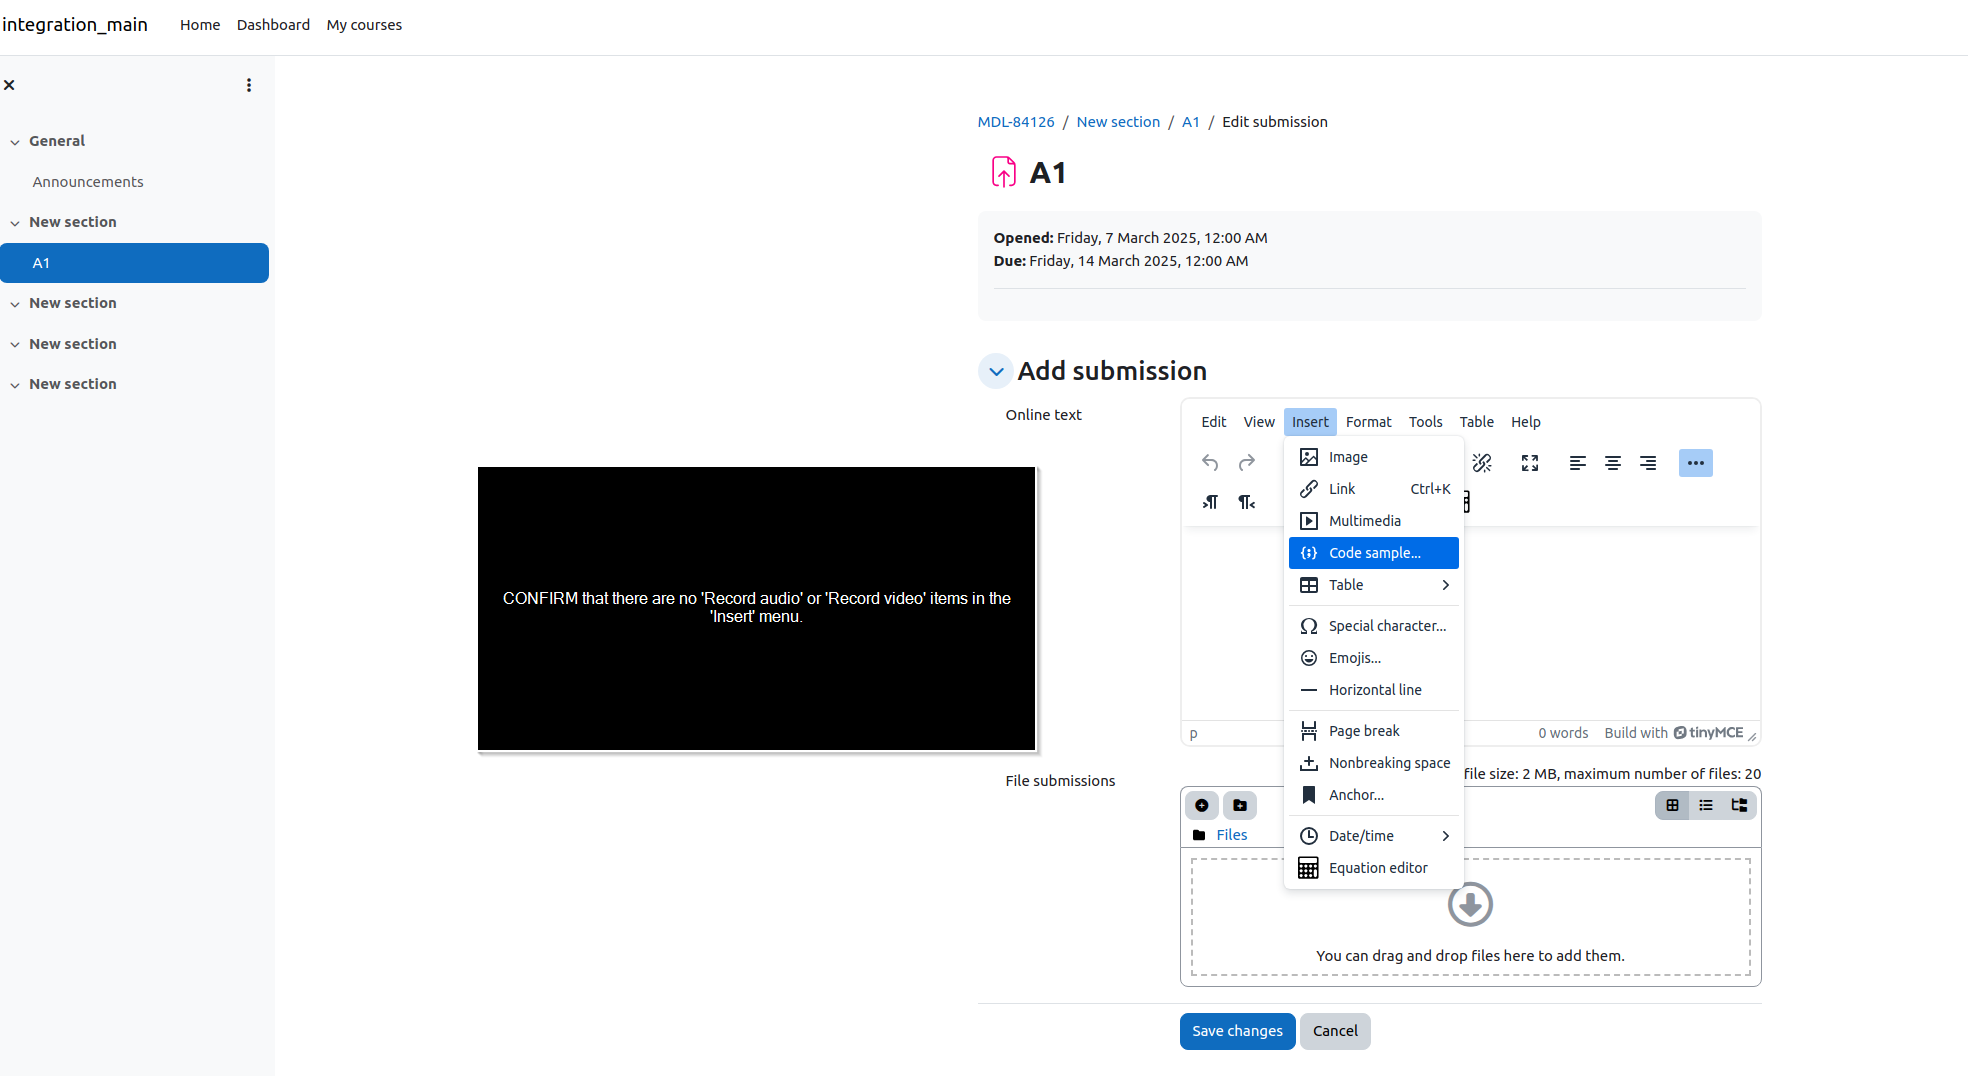Choose Multimedia from the Insert menu
This screenshot has width=1968, height=1076.
coord(1374,521)
